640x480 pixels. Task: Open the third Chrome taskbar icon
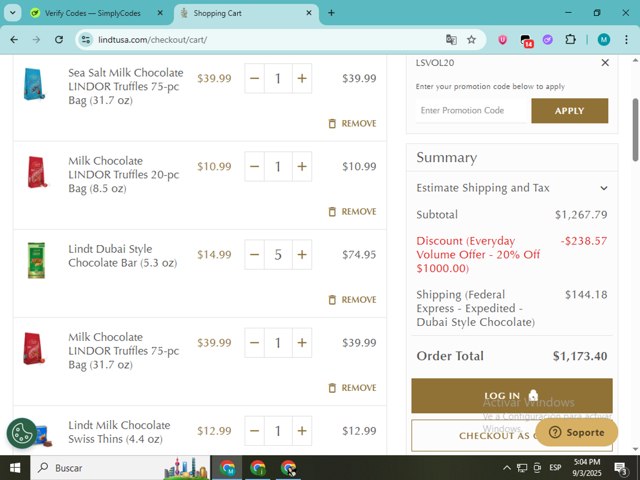(288, 468)
